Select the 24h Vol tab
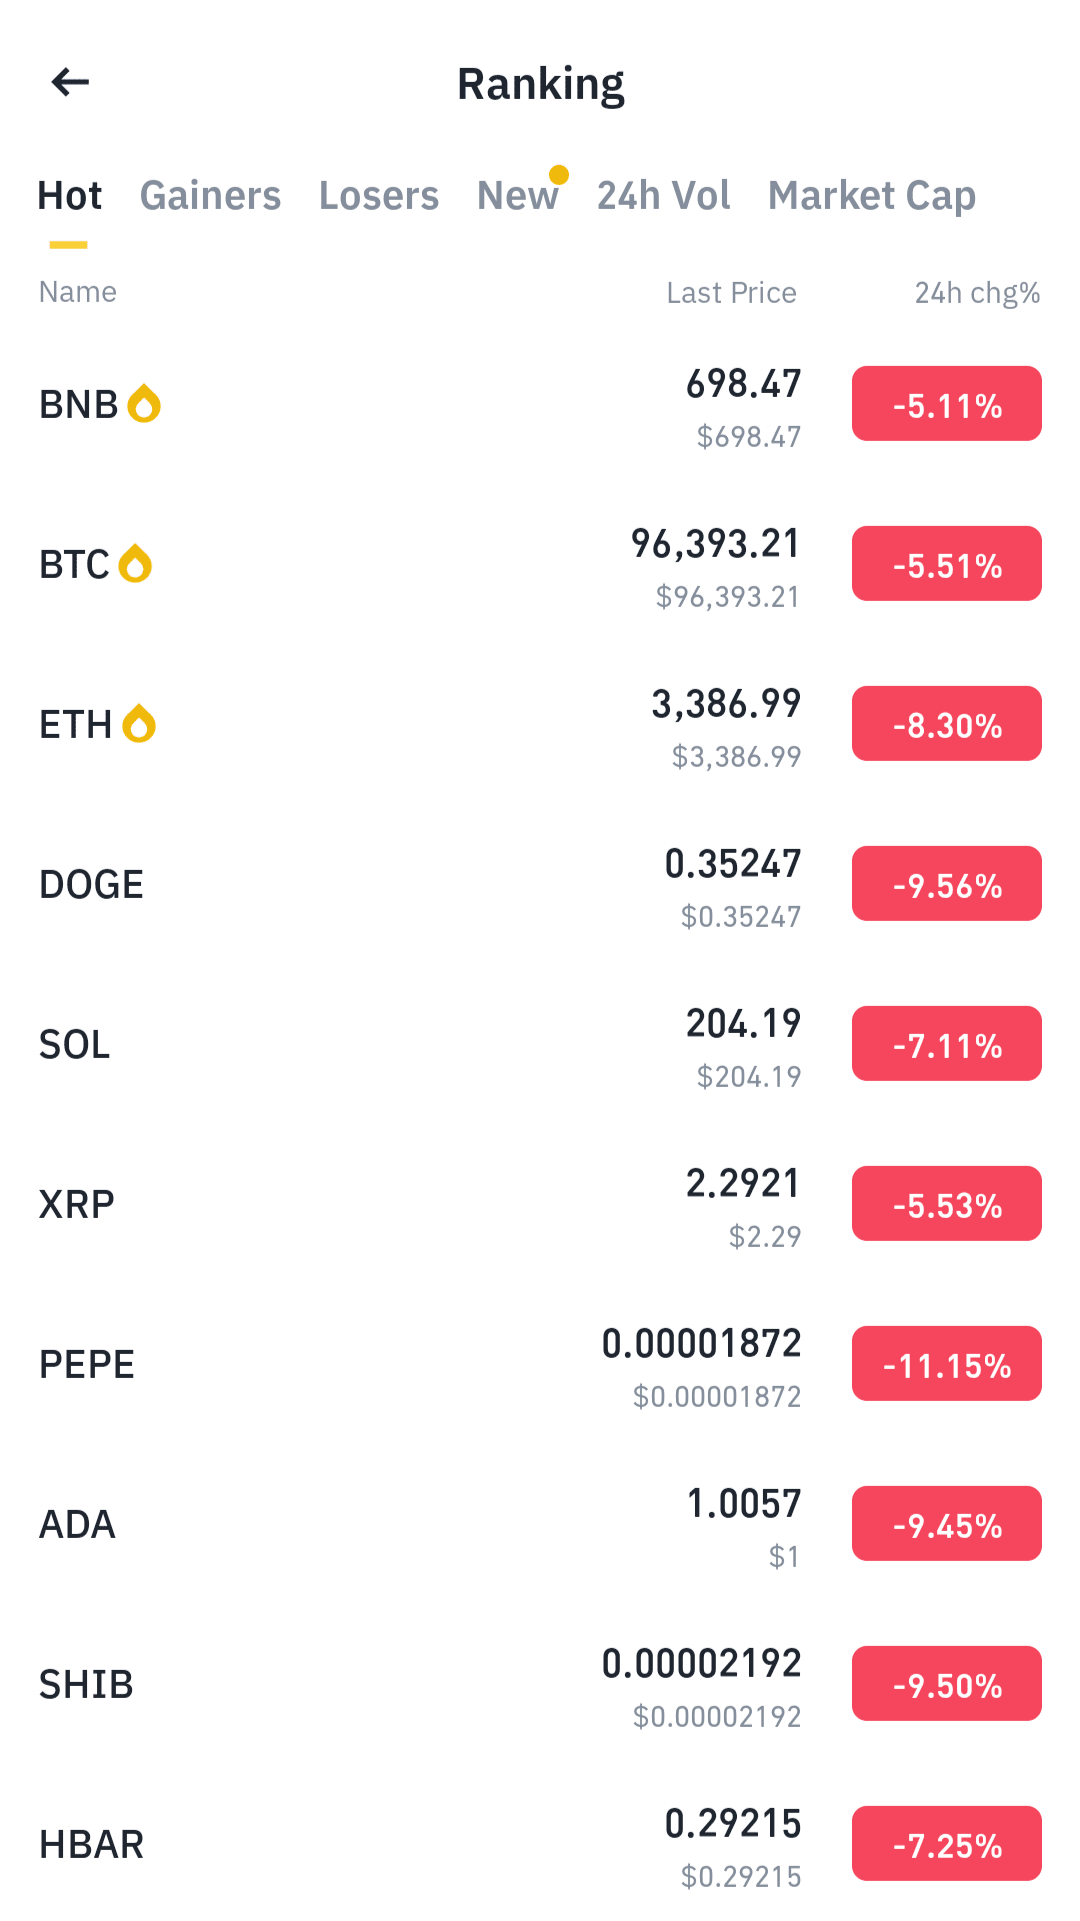The image size is (1080, 1921). click(x=664, y=196)
